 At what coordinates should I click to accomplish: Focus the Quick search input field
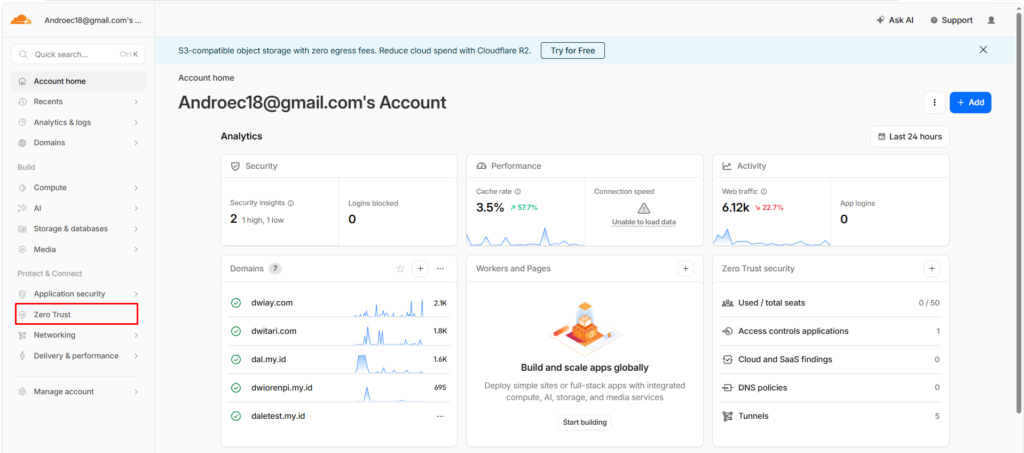(78, 55)
